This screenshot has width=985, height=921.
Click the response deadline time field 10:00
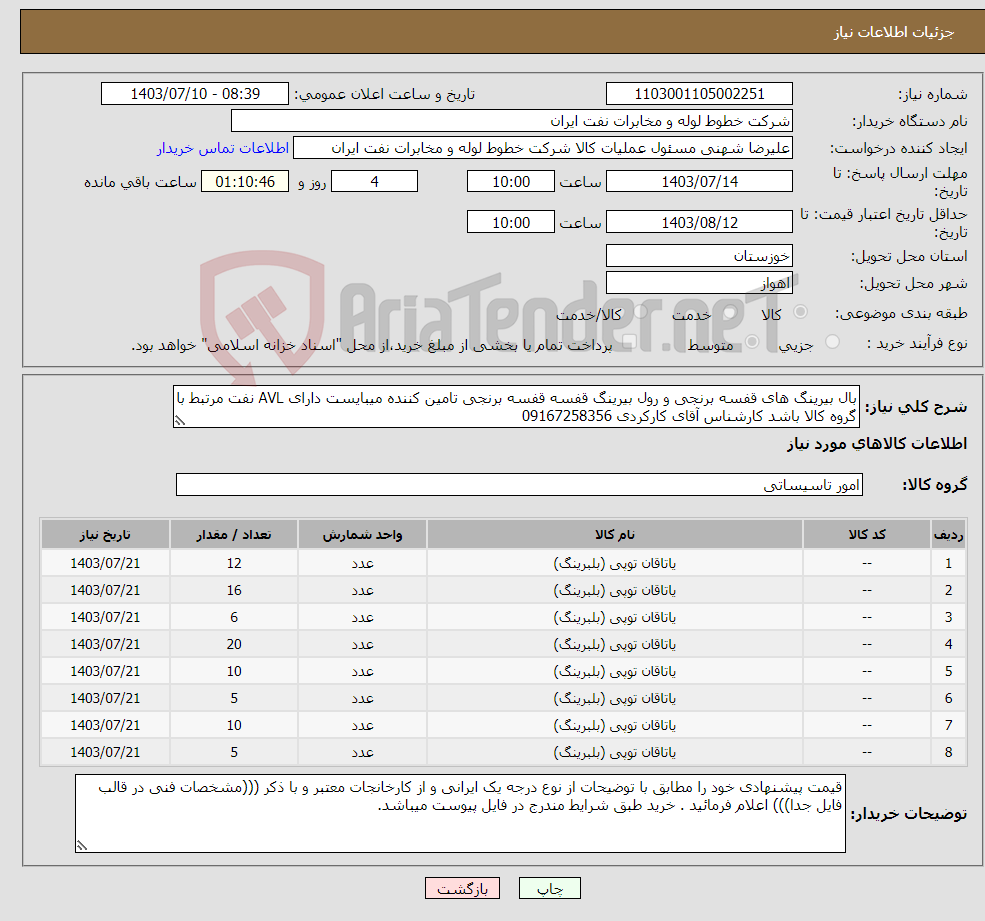[x=511, y=182]
